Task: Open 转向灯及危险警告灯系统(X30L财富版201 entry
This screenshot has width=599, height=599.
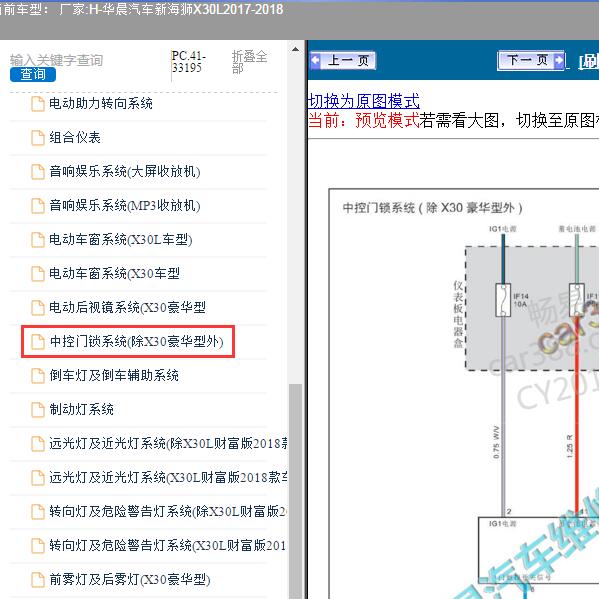Action: (168, 546)
